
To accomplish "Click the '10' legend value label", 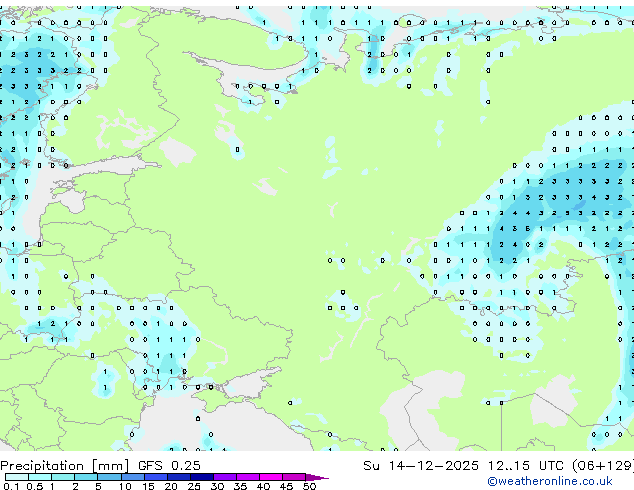I will pos(125,486).
